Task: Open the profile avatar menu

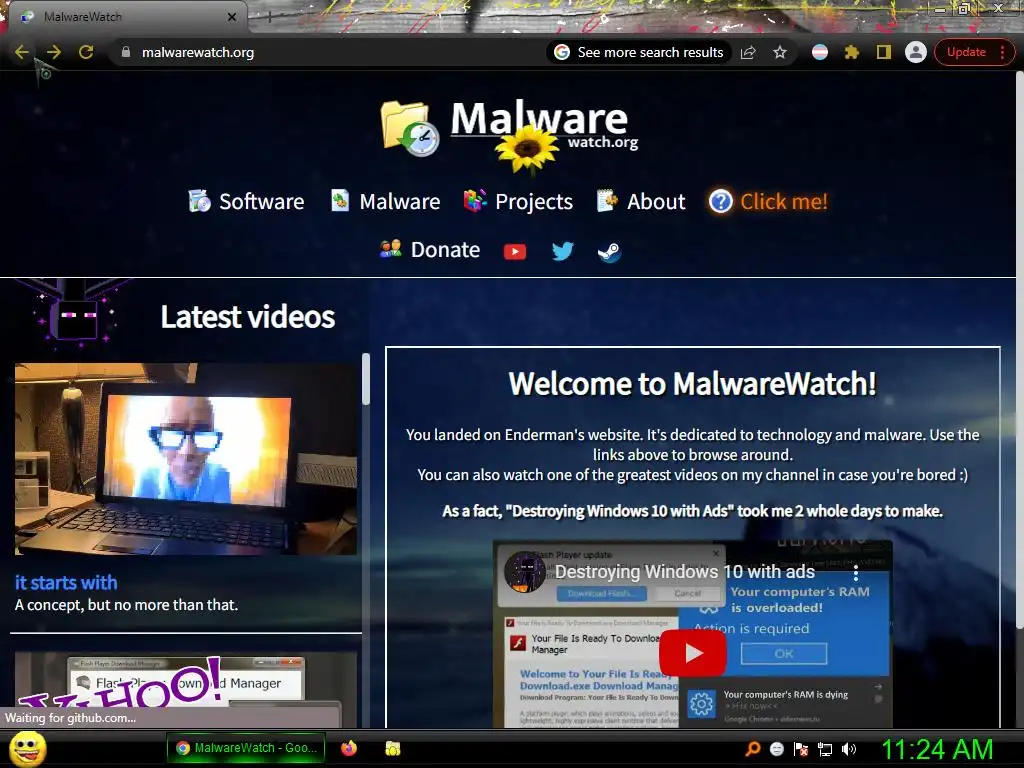Action: tap(916, 52)
